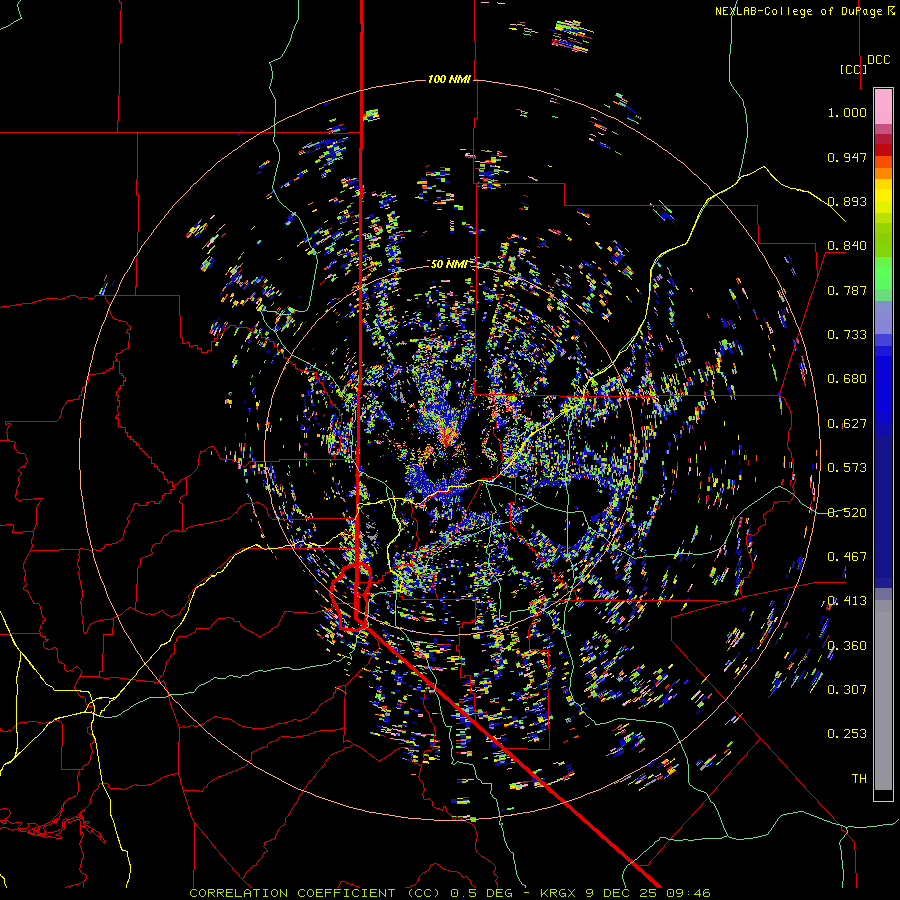
Task: Select the 0.467 scale value
Action: [x=847, y=557]
